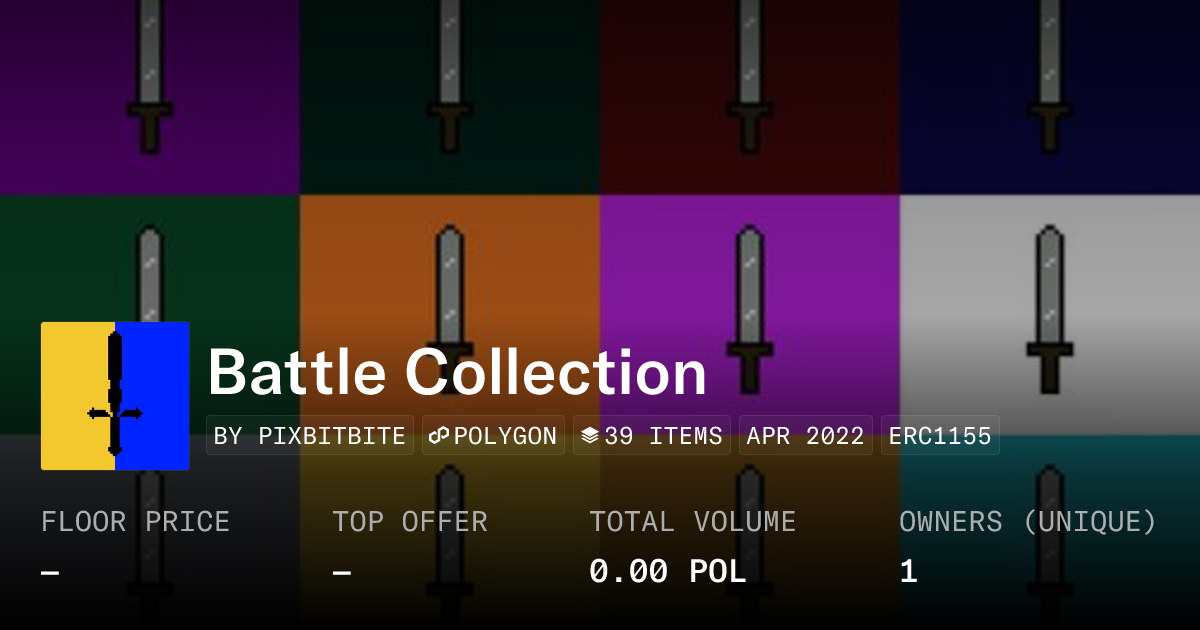Screen dimensions: 1200x630
Task: Select the sword on dark green top tile
Action: [x=450, y=78]
